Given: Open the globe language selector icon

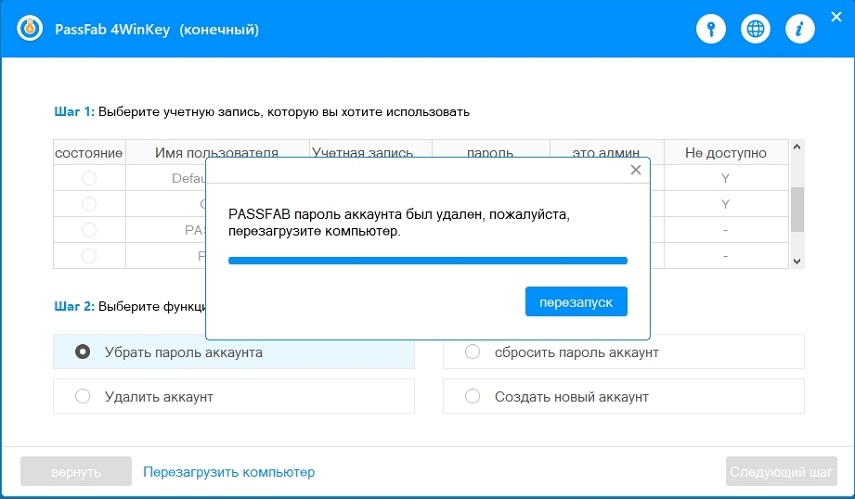Looking at the screenshot, I should [x=755, y=28].
